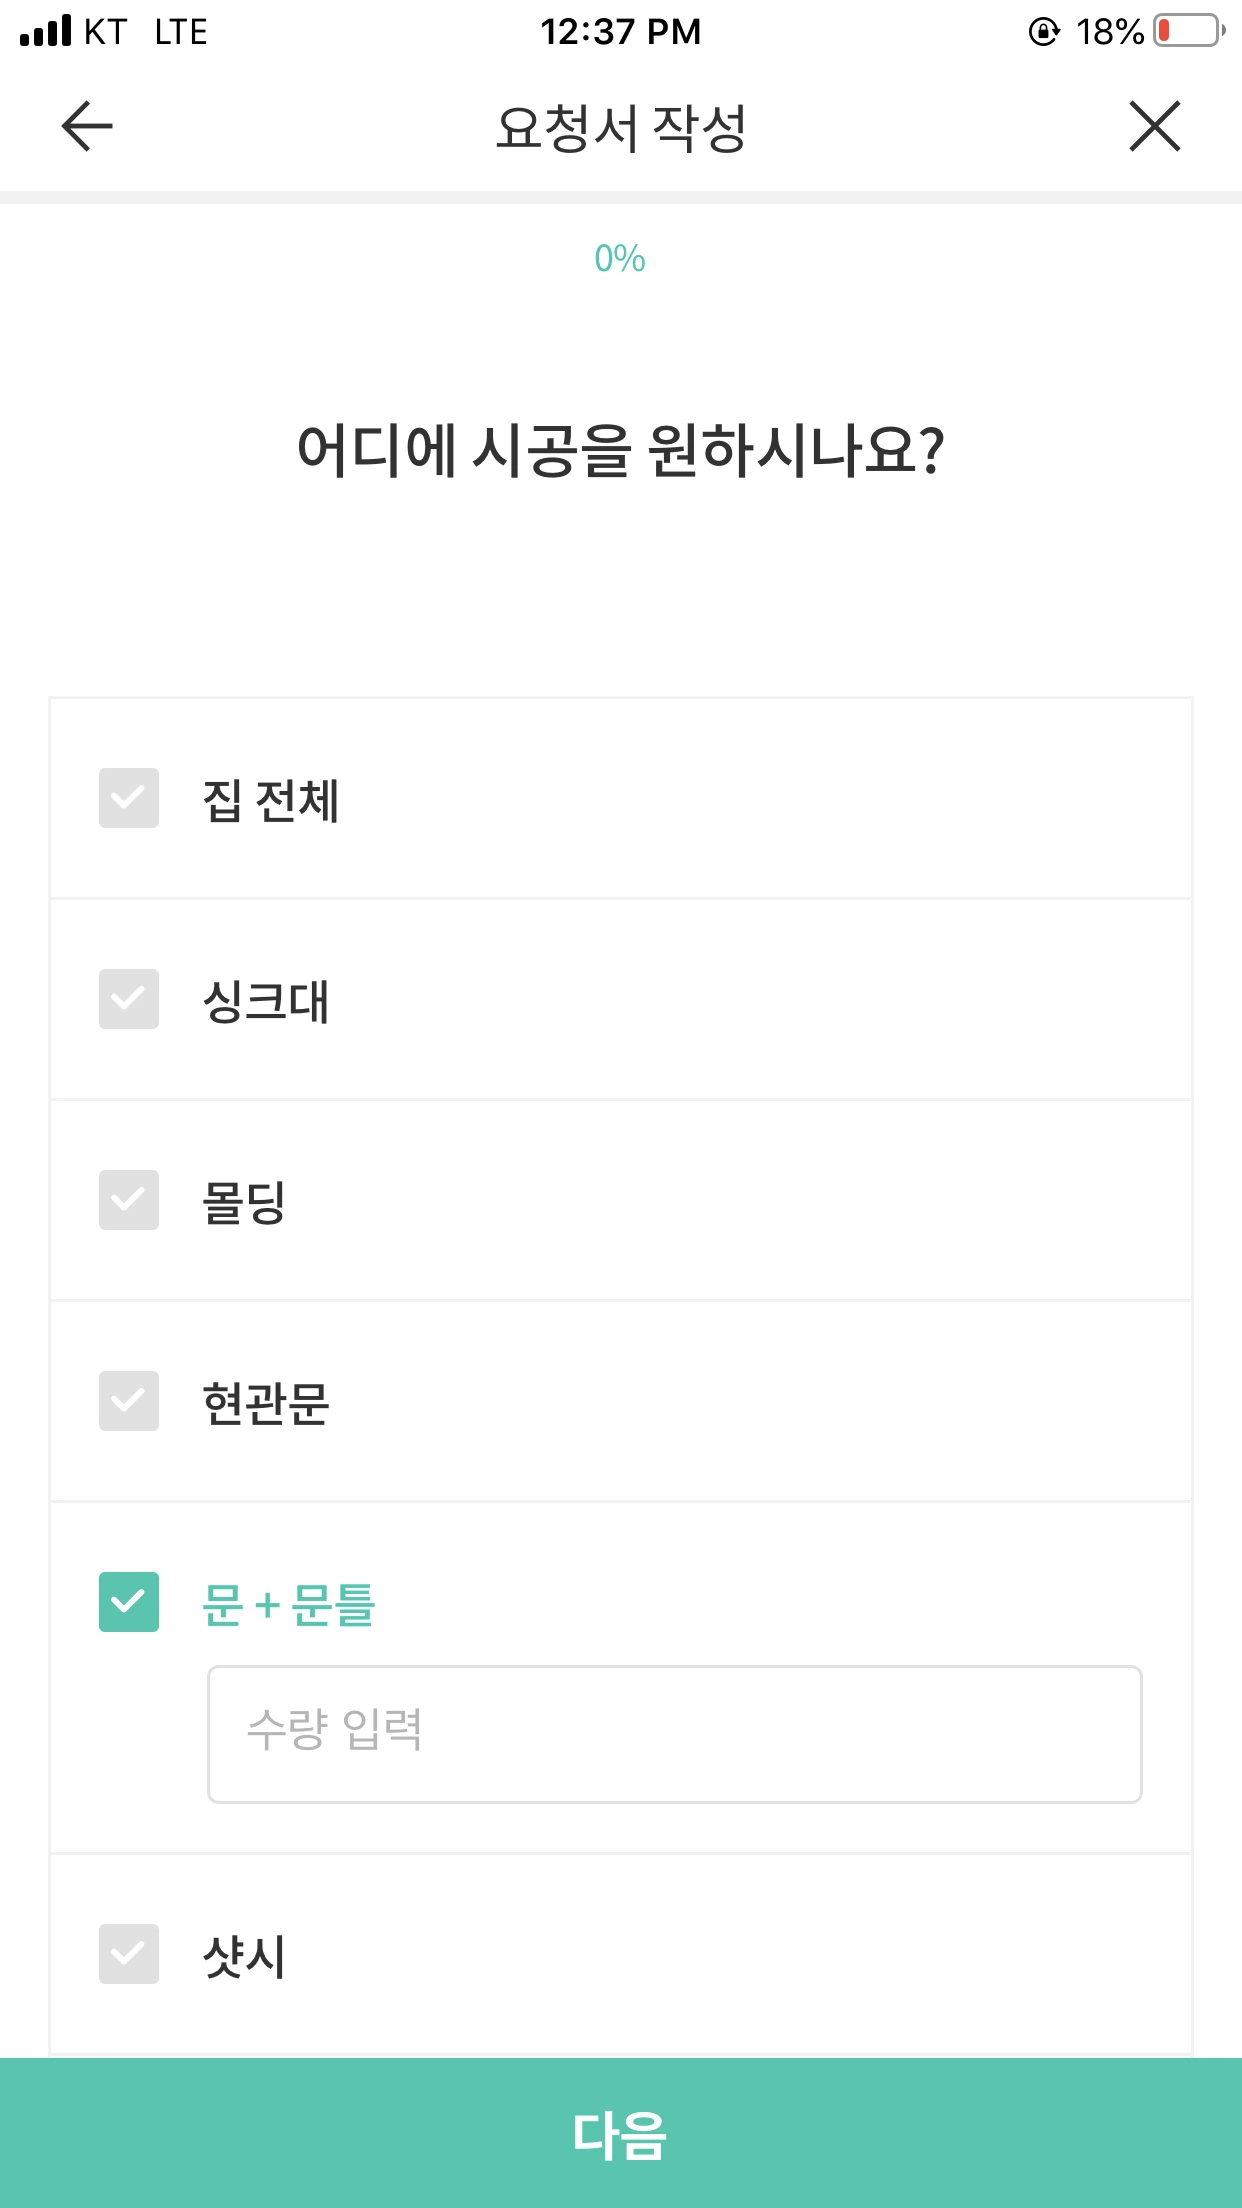Close the request form with X

click(1155, 127)
